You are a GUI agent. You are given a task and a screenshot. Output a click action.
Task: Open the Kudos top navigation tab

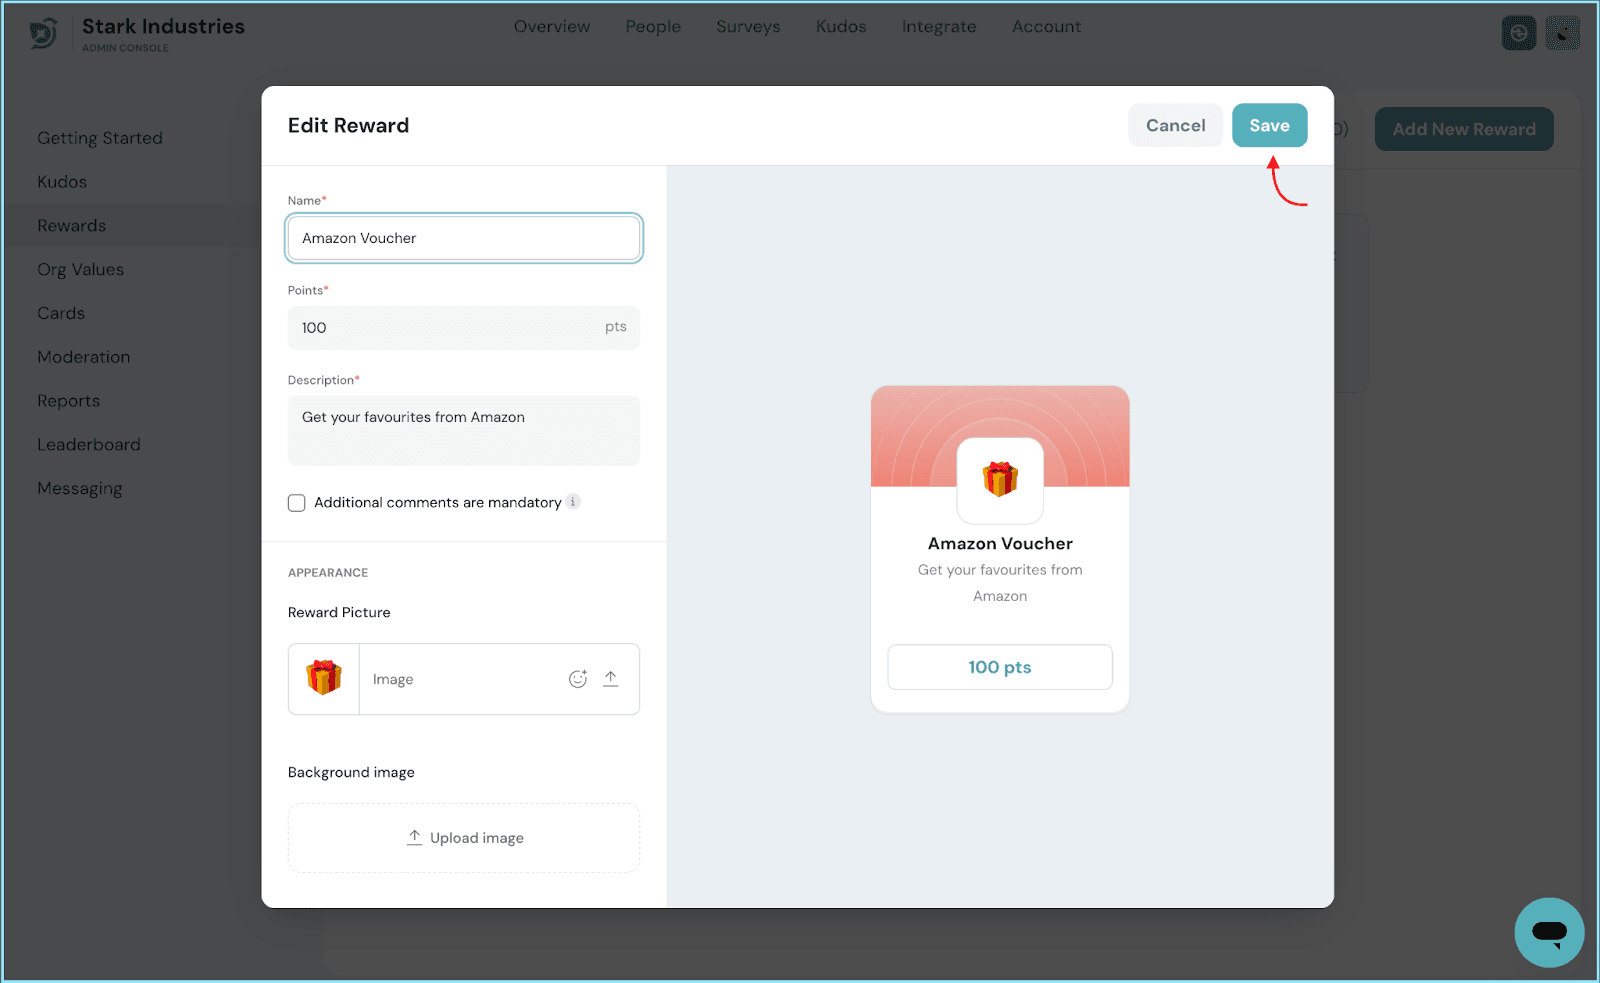pos(841,27)
